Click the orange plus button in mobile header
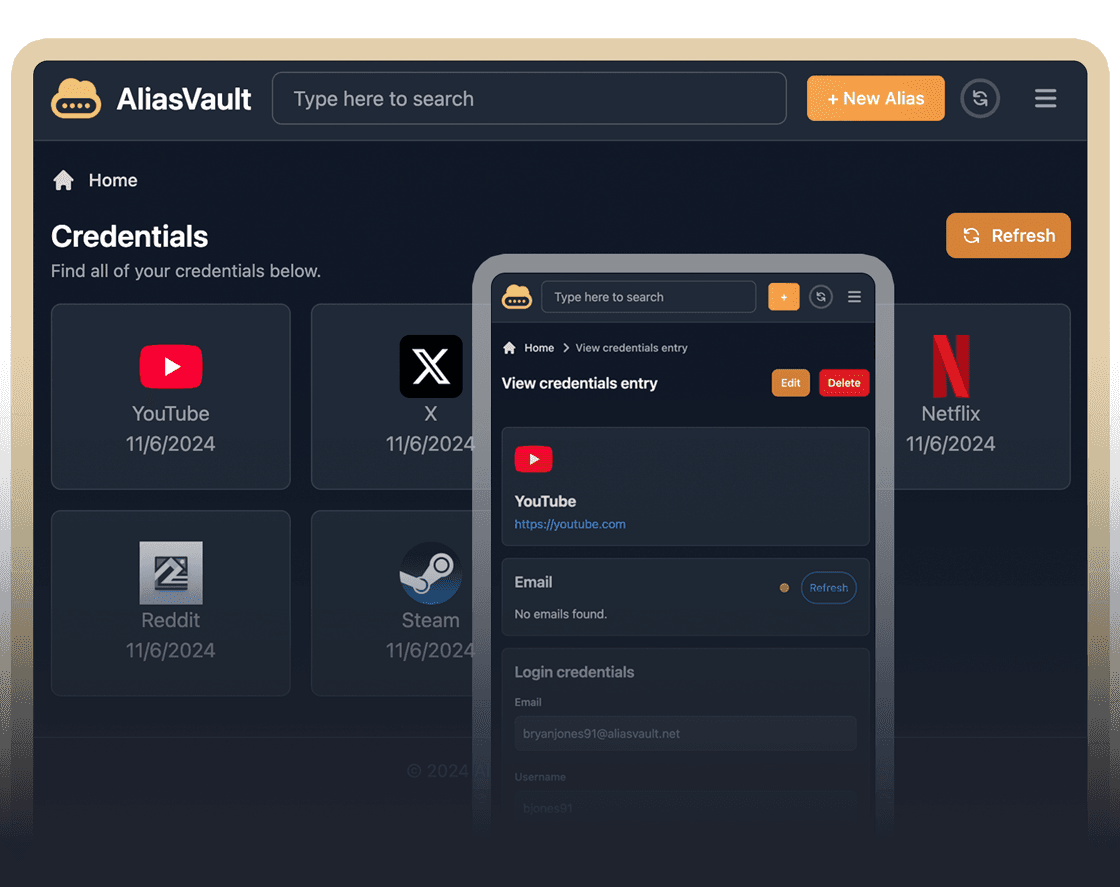 coord(784,296)
